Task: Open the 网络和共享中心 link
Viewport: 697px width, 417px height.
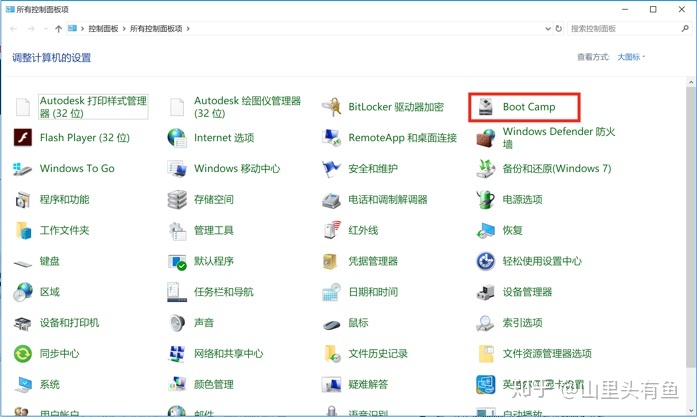Action: (228, 354)
